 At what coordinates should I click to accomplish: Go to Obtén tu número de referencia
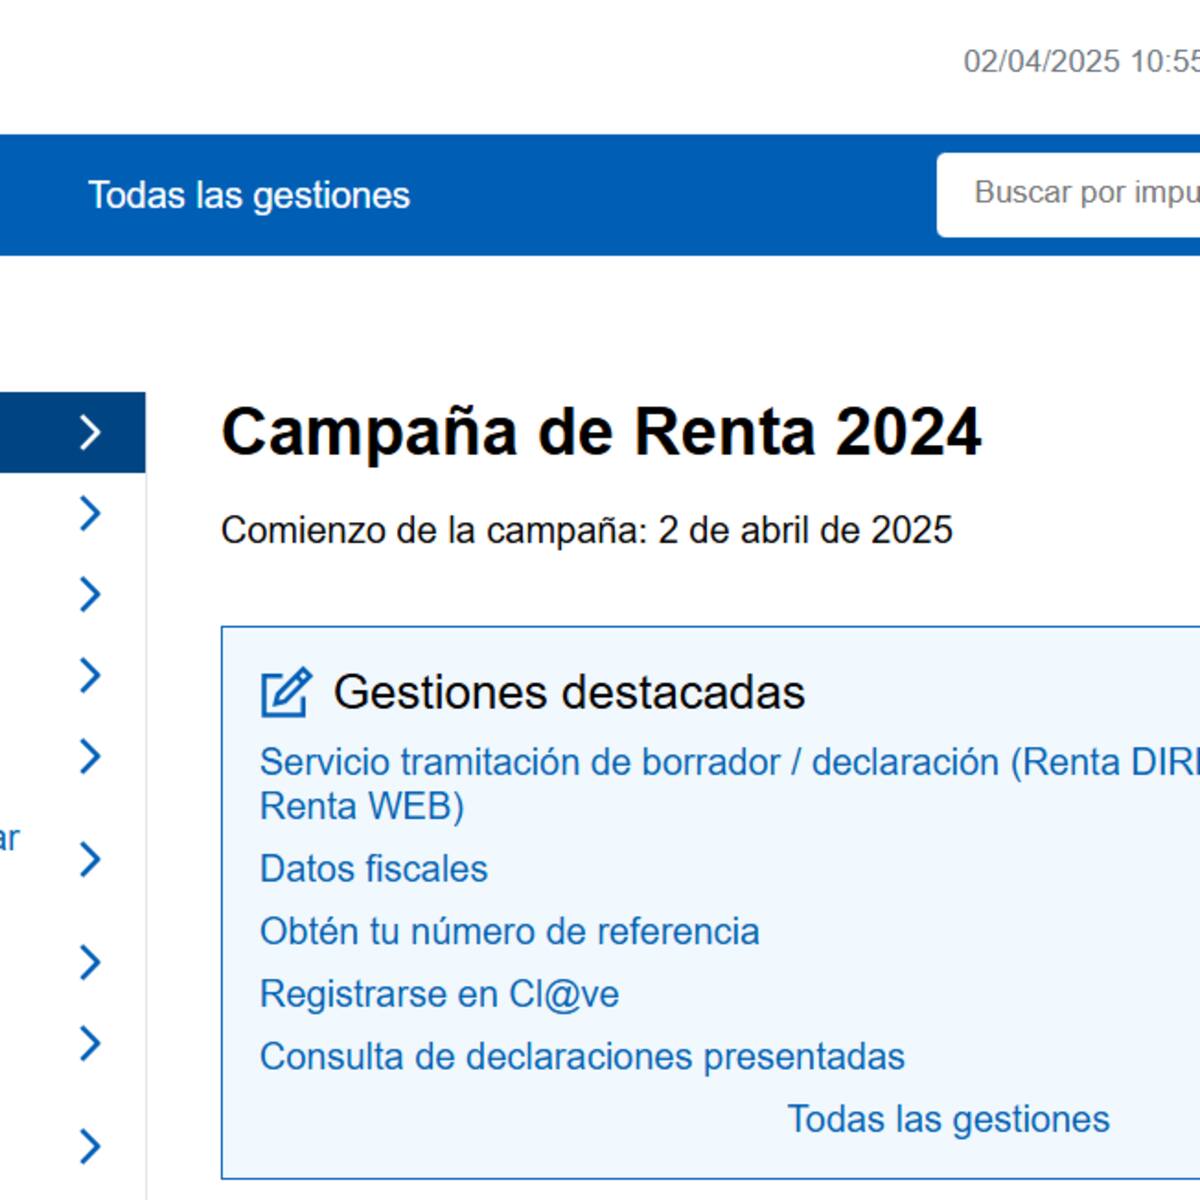coord(509,931)
